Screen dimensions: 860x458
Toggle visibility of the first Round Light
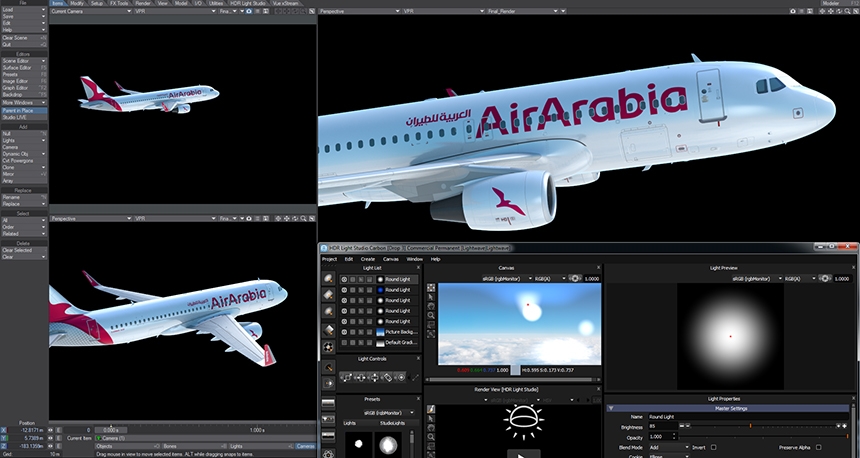click(344, 279)
